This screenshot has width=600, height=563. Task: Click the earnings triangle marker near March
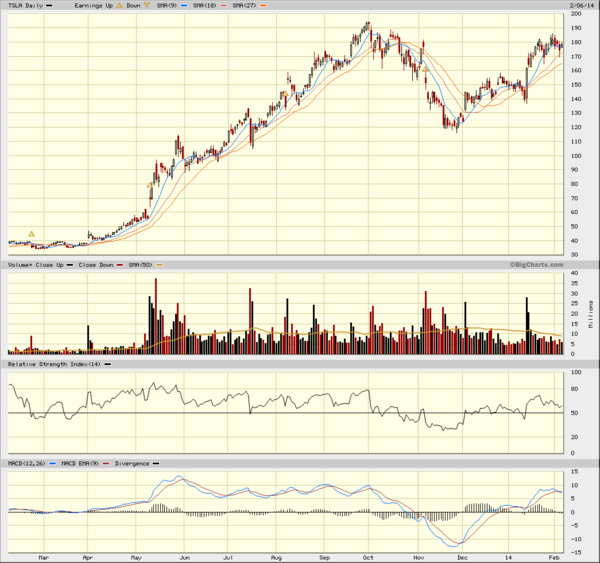click(x=31, y=234)
